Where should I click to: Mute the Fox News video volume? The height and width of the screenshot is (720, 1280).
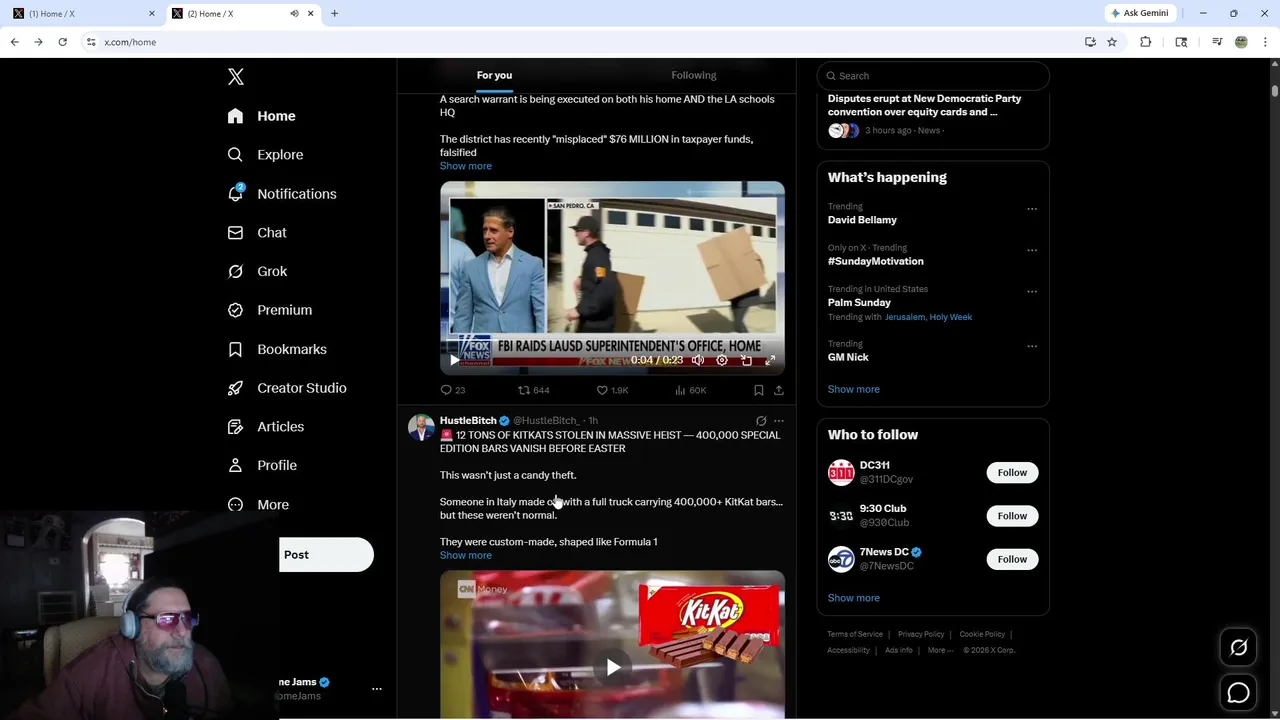click(x=698, y=360)
